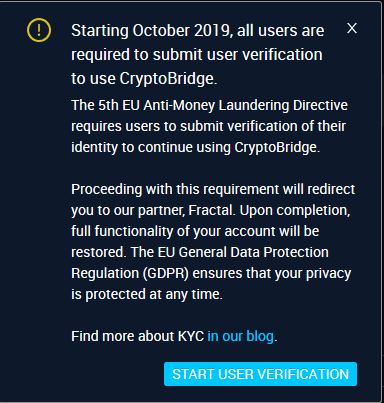Click 'you to our partner' text line
This screenshot has width=384, height=403.
[x=128, y=210]
